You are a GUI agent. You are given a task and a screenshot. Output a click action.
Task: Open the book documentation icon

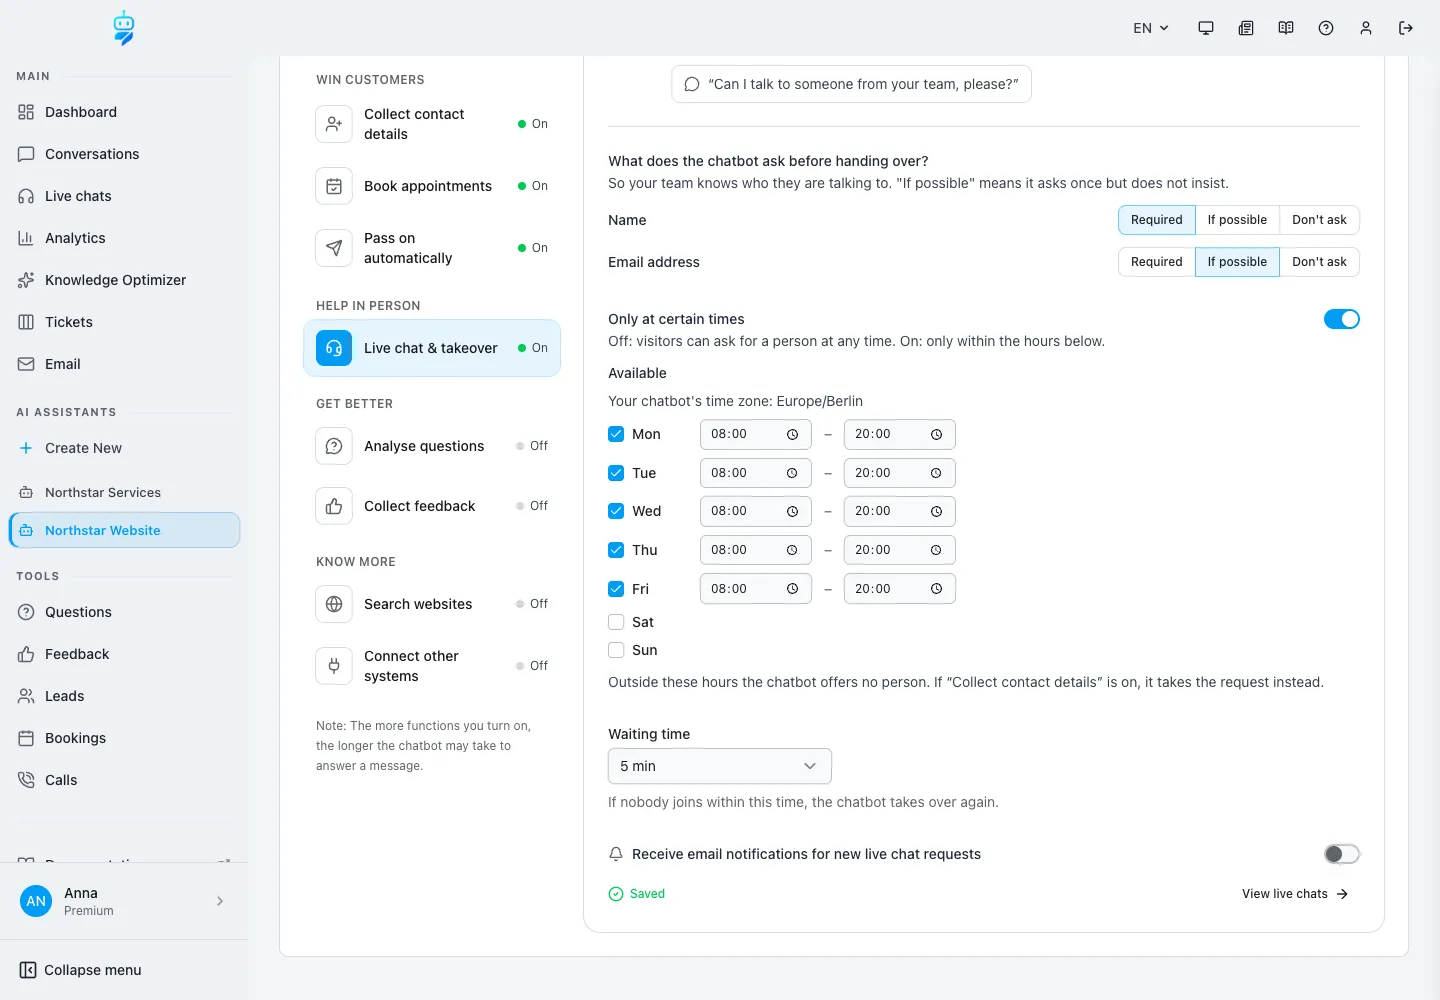click(1286, 28)
